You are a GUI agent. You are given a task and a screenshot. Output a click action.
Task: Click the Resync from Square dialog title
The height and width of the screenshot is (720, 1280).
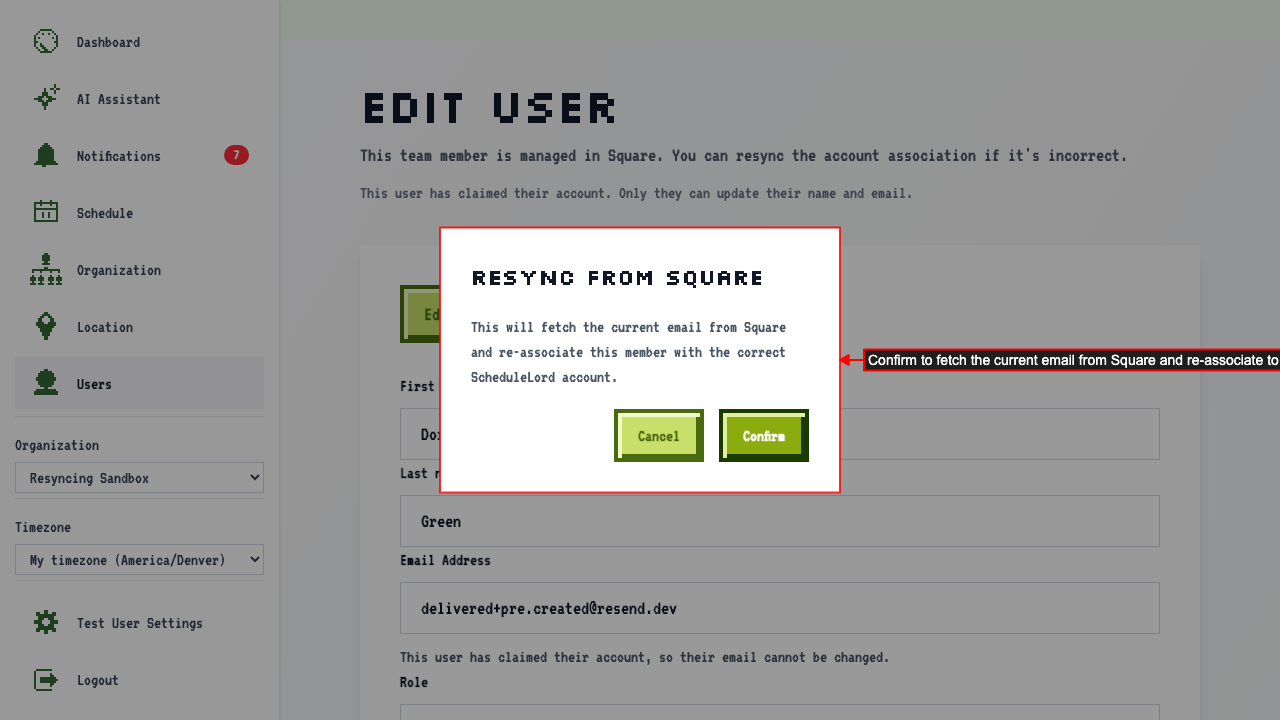(x=618, y=278)
